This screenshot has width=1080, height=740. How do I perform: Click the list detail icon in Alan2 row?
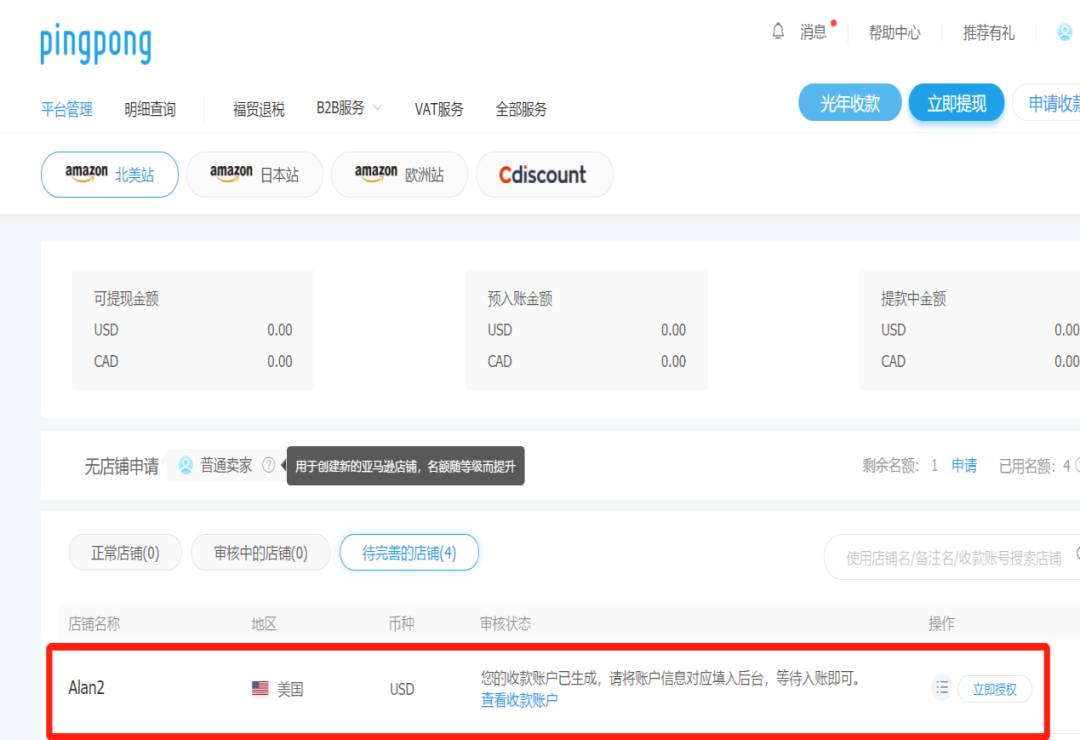click(x=941, y=688)
